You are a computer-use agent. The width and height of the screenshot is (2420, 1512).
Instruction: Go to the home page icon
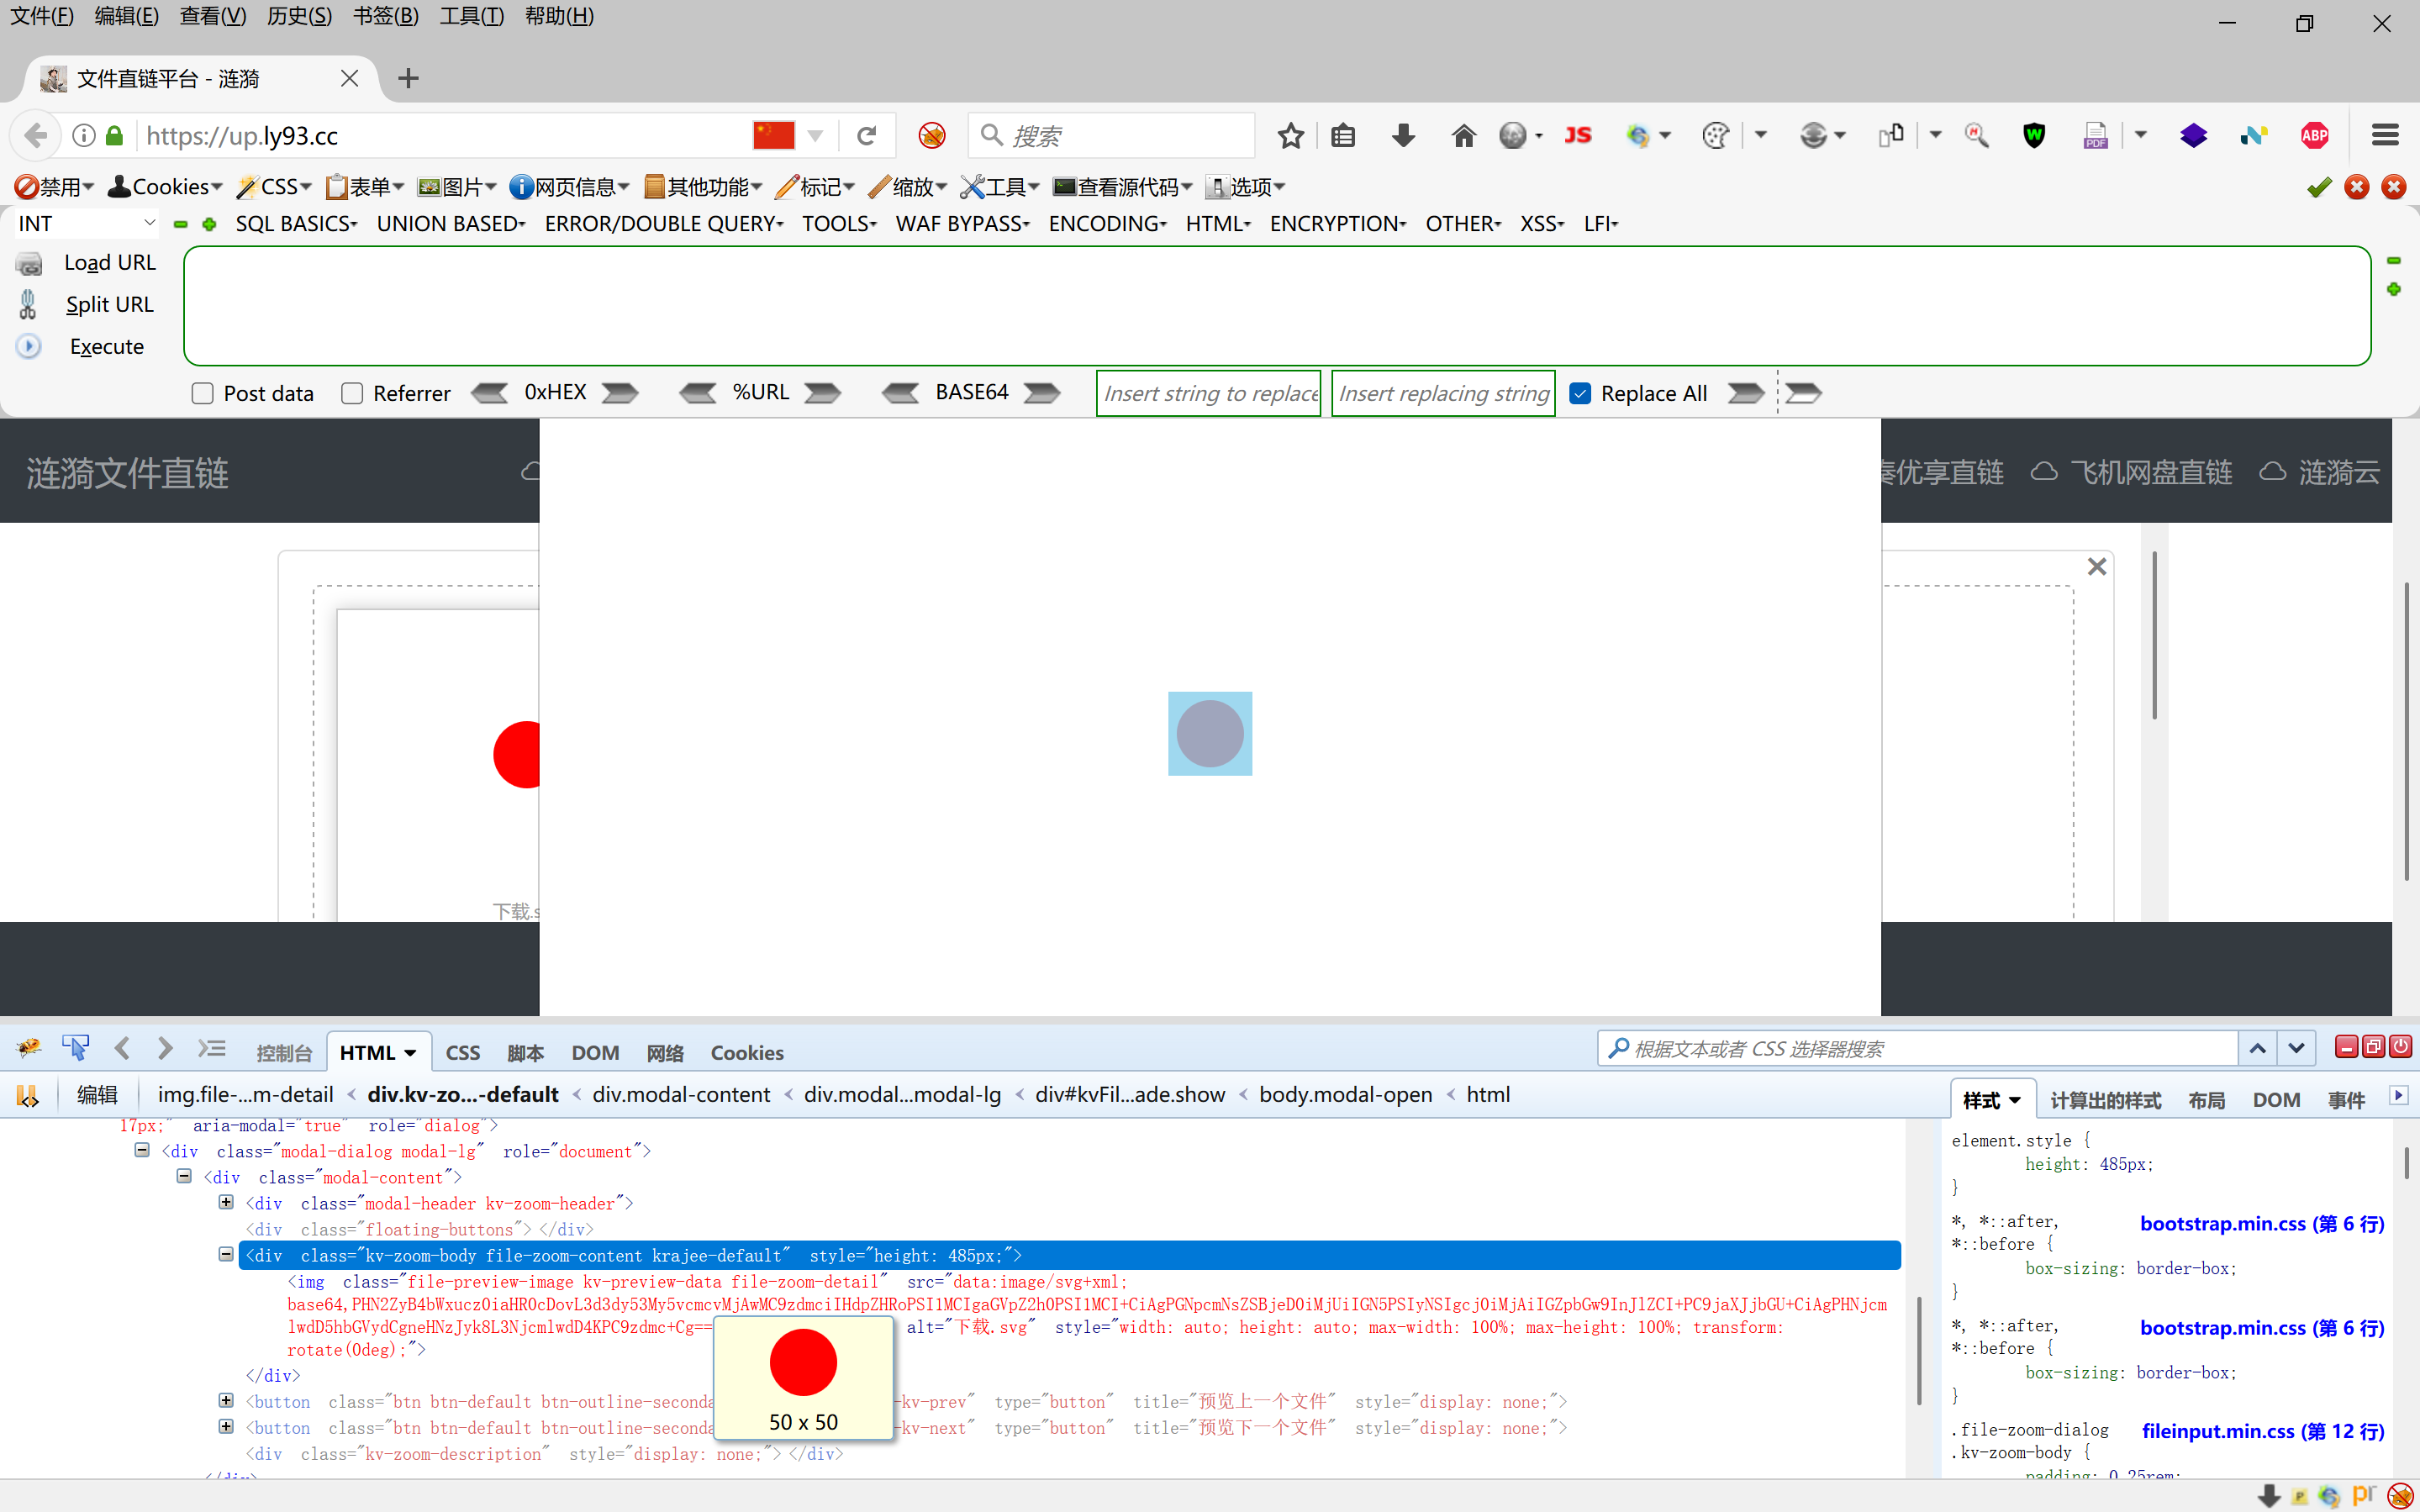[1463, 136]
